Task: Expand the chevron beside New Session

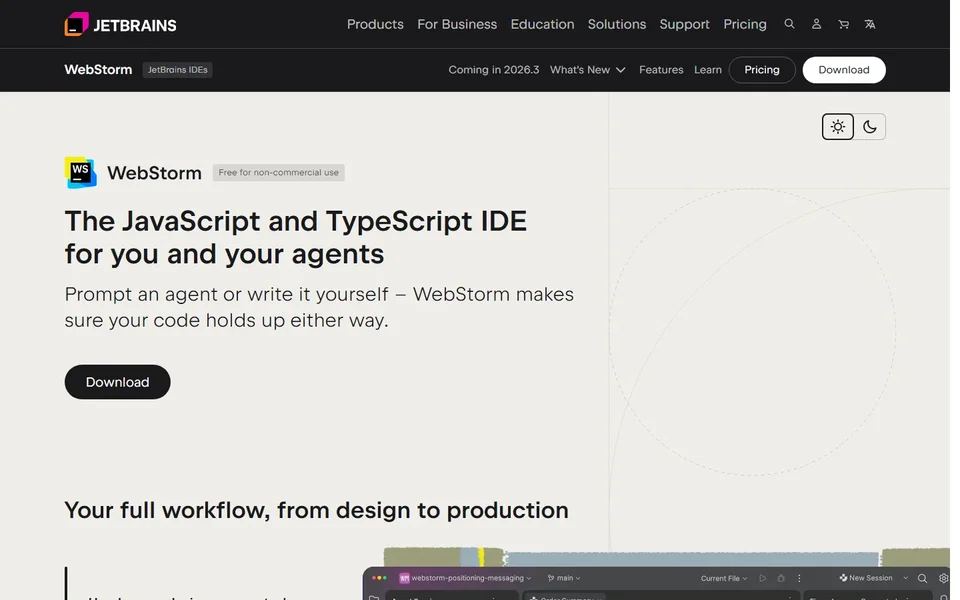Action: [906, 578]
